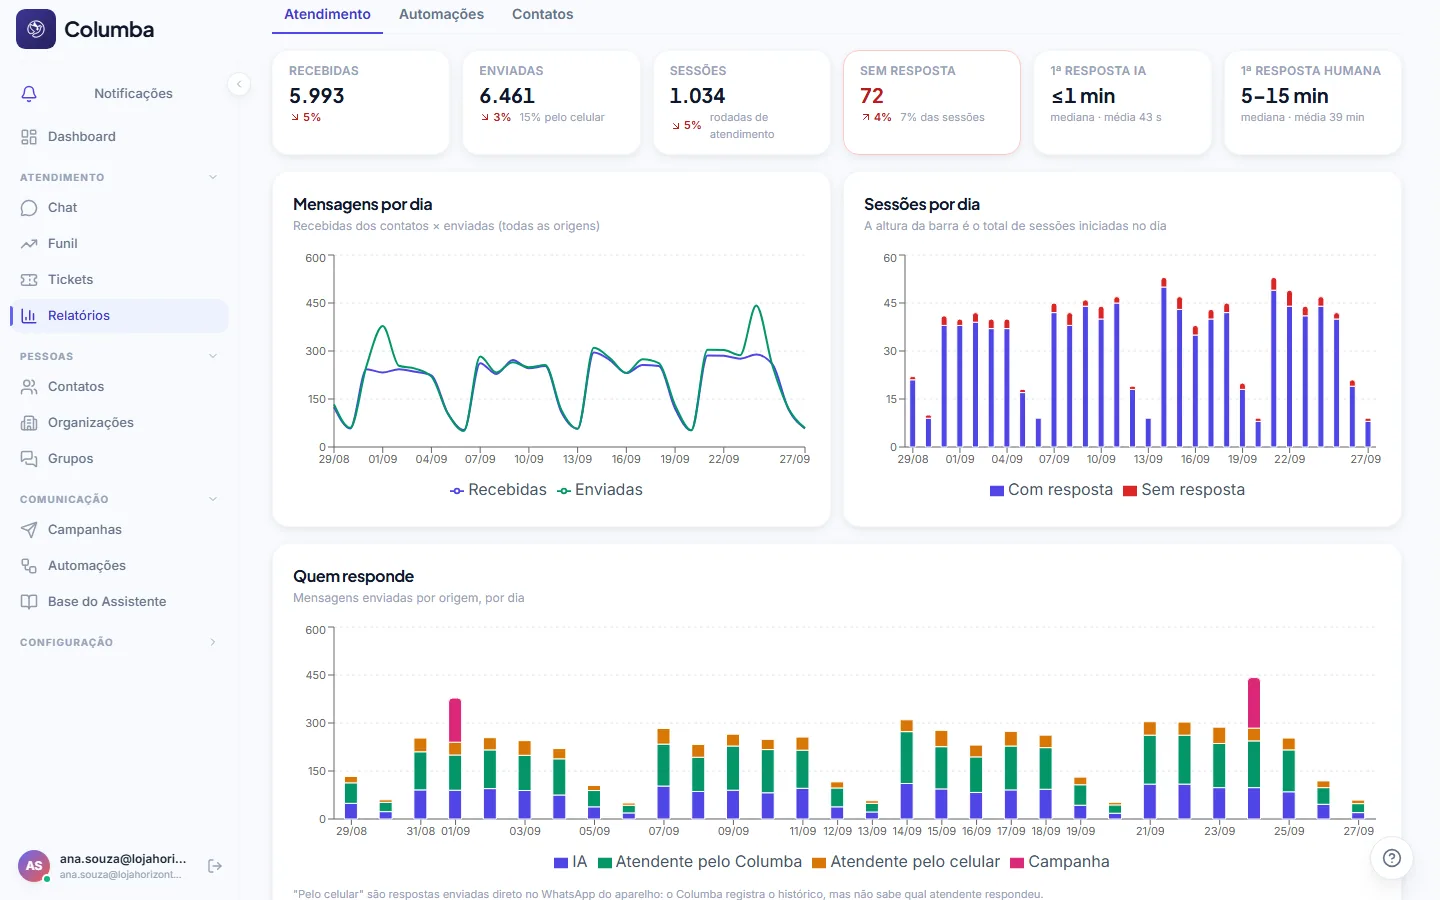1440x900 pixels.
Task: Click the Chat bubble icon
Action: tap(29, 208)
